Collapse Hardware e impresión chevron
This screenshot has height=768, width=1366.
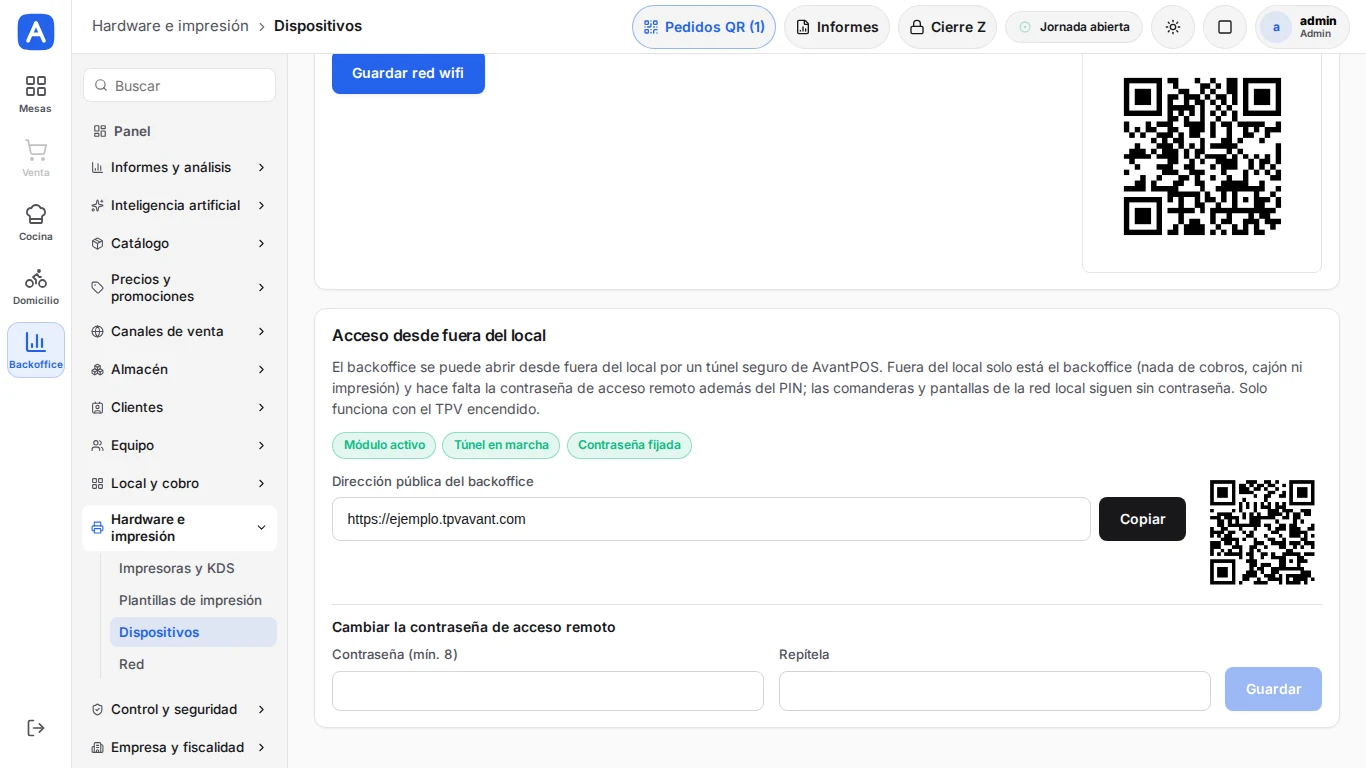261,527
